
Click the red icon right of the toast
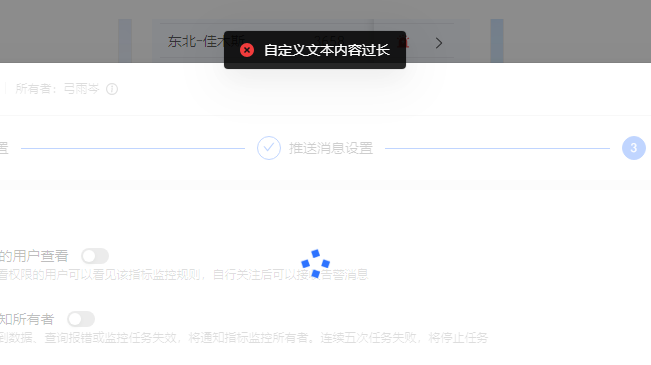tap(403, 42)
